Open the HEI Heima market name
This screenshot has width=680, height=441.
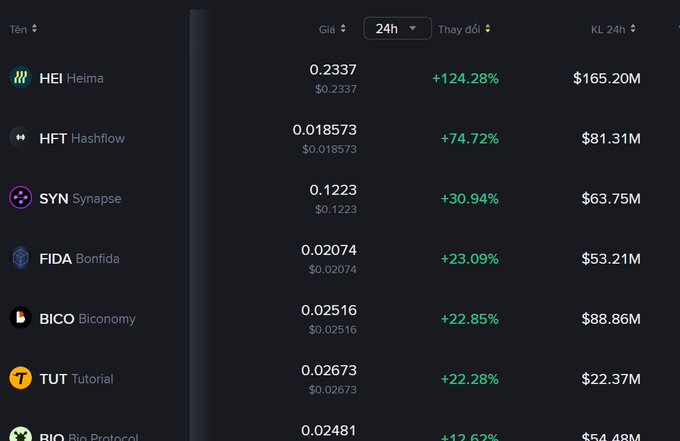pos(72,78)
